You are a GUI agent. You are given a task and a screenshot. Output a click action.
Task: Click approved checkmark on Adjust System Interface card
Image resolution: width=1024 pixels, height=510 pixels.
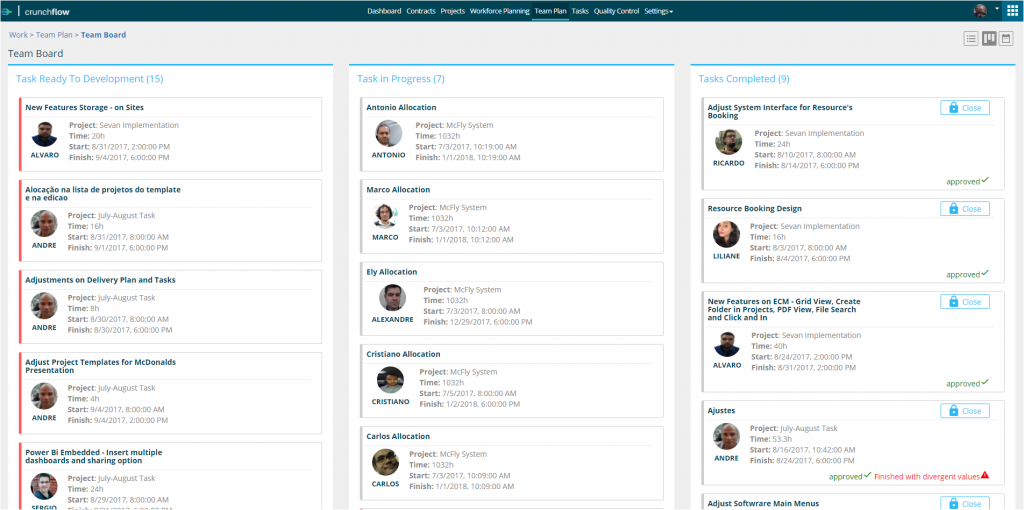(985, 181)
